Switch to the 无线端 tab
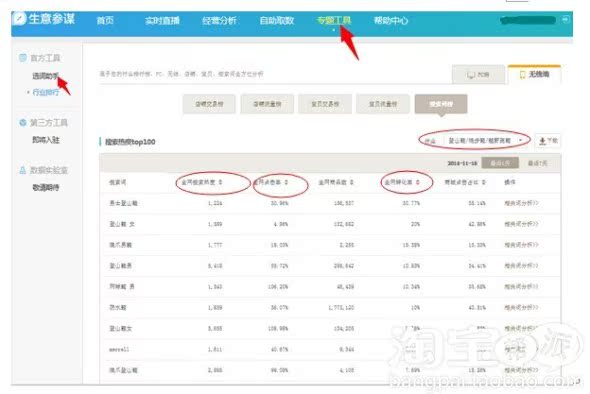The width and height of the screenshot is (590, 394). [x=534, y=75]
